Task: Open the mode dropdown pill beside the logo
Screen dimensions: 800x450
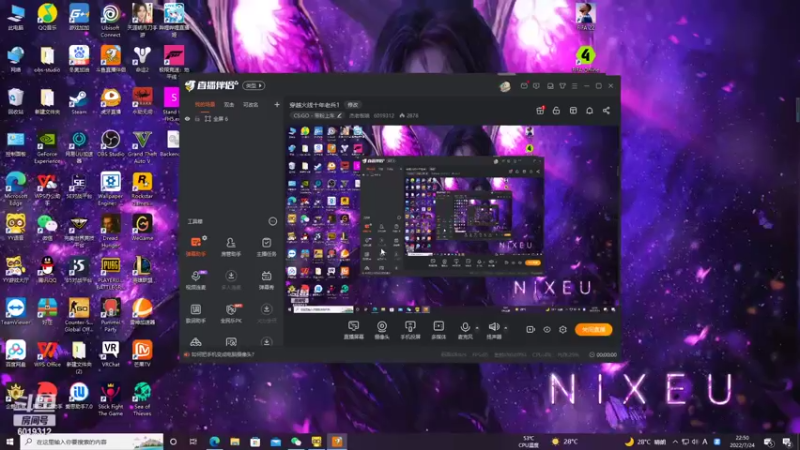Action: click(x=254, y=86)
